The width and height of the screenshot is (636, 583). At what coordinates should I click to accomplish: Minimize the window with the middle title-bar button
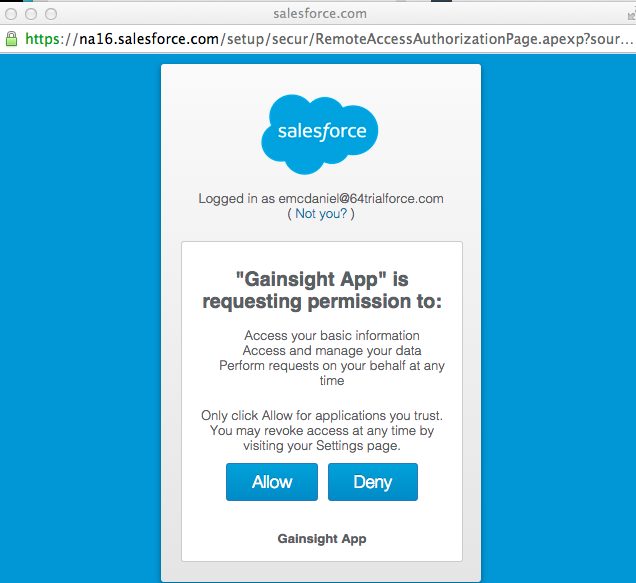31,14
